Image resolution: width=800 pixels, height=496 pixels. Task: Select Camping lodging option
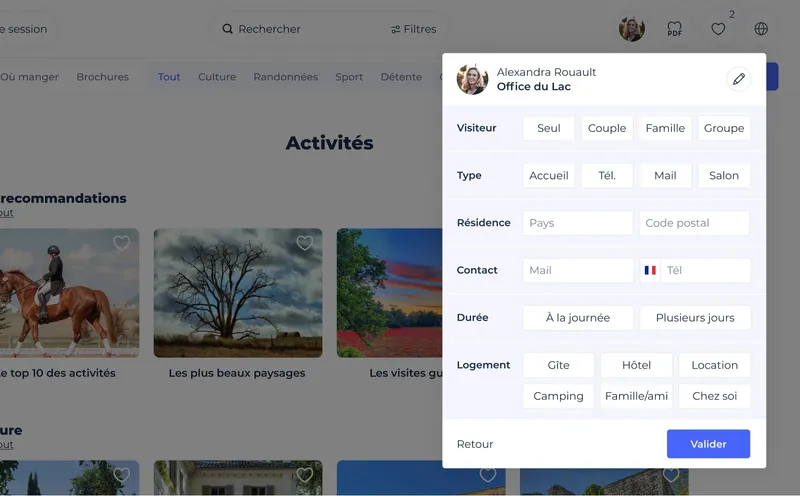click(x=559, y=396)
